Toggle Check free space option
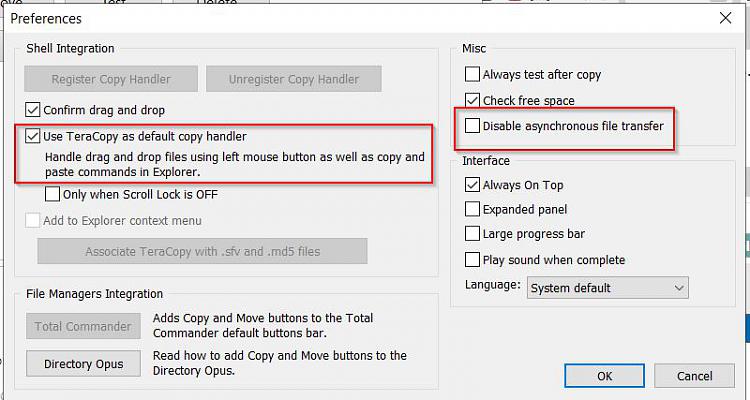The width and height of the screenshot is (750, 400). click(472, 100)
